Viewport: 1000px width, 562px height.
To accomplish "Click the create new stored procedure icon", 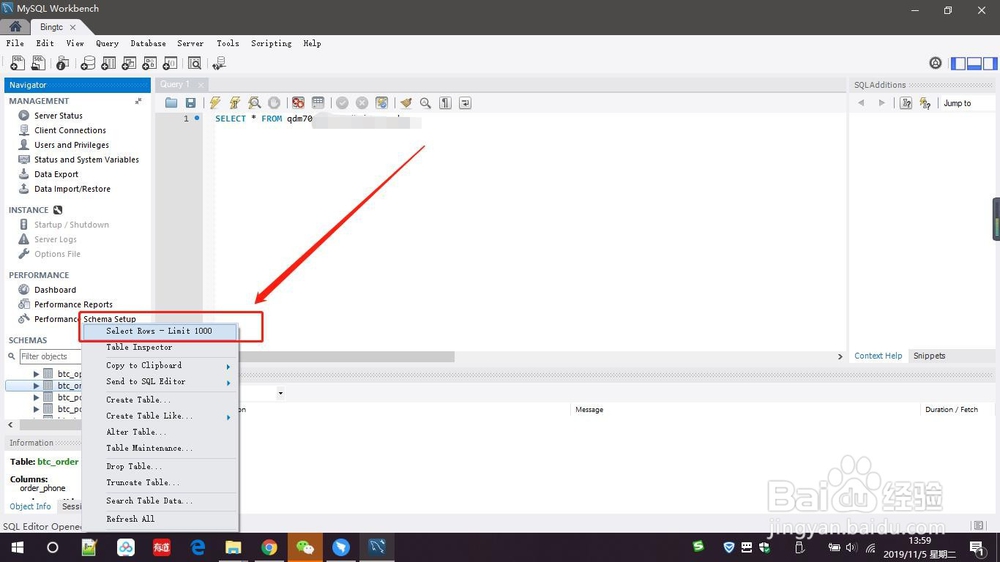I will click(149, 63).
